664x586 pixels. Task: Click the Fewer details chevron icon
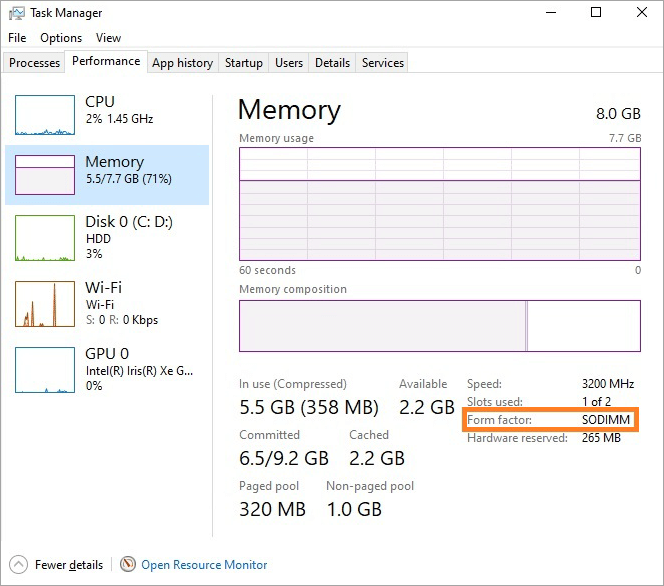point(18,564)
